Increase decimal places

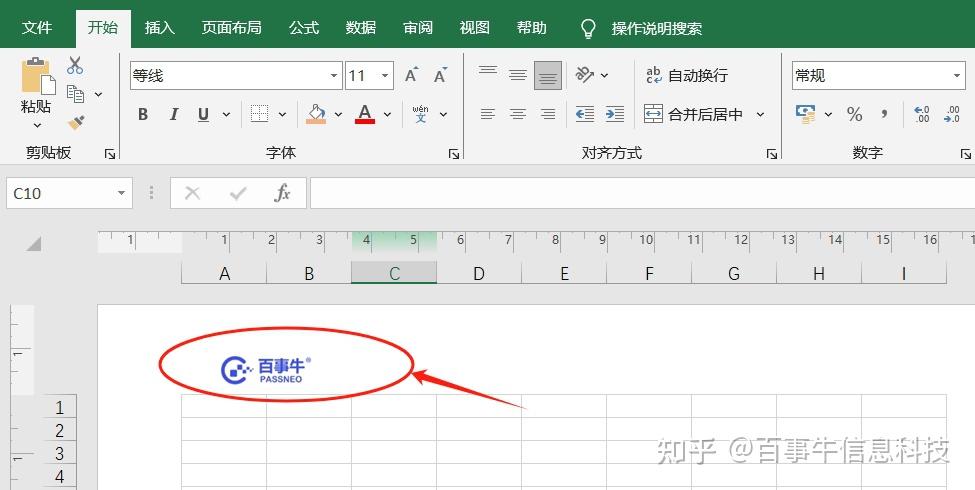922,114
